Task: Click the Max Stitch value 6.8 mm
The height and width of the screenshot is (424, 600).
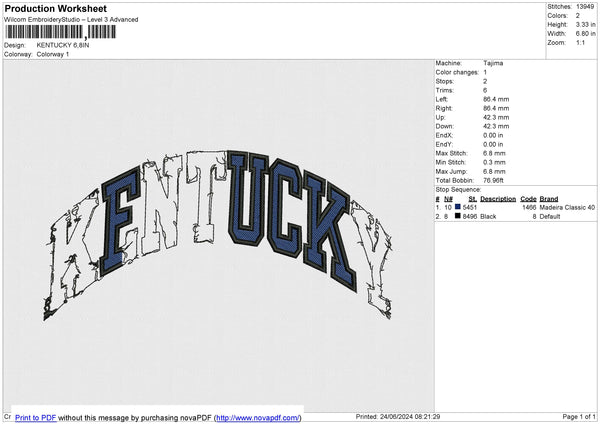Action: point(494,153)
